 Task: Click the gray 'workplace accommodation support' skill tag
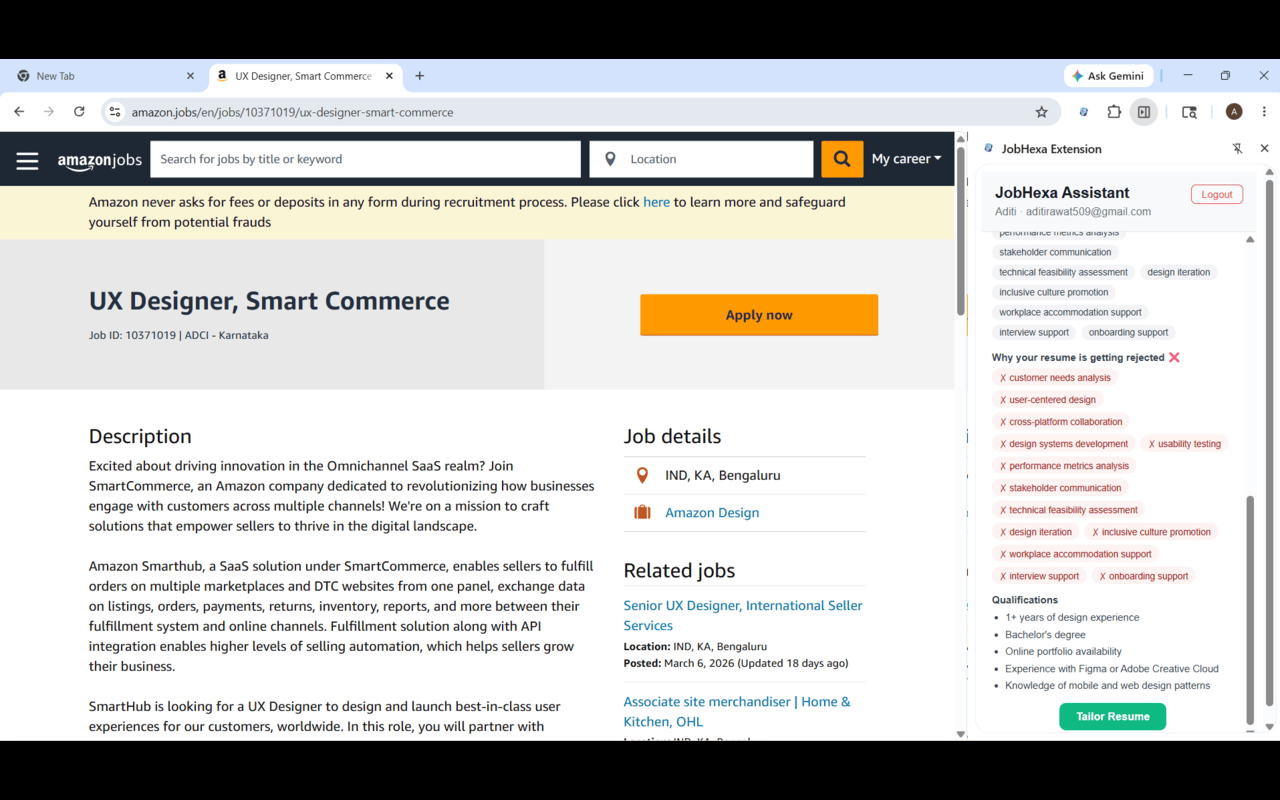coord(1070,312)
